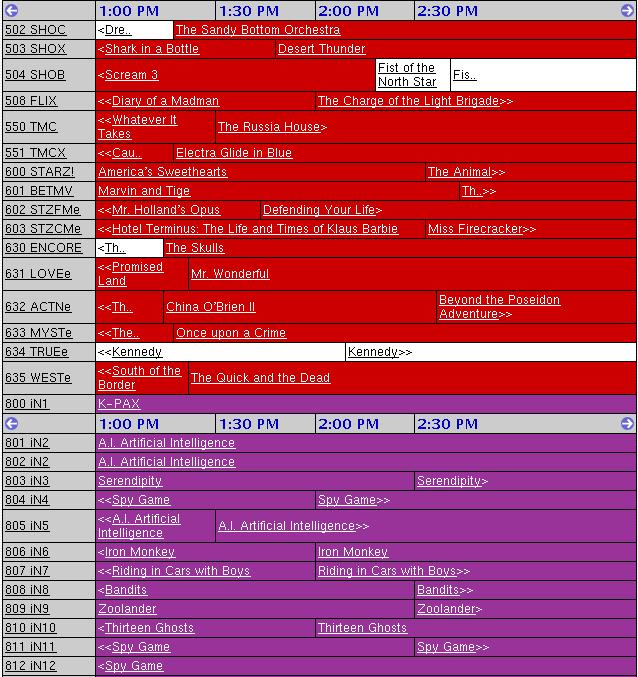Select the 1:00 PM Zoolander showing
The width and height of the screenshot is (638, 677).
pos(127,608)
